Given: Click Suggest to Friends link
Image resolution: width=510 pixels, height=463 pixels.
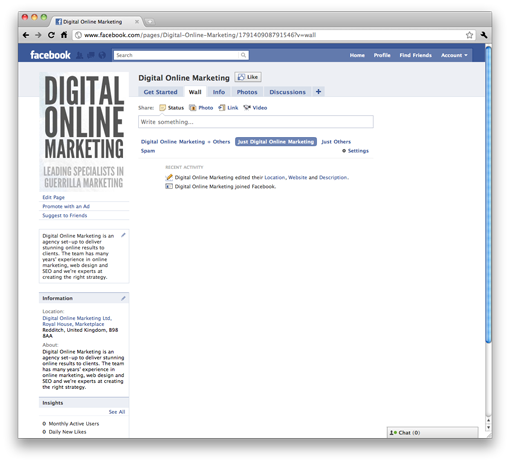Looking at the screenshot, I should (x=65, y=216).
